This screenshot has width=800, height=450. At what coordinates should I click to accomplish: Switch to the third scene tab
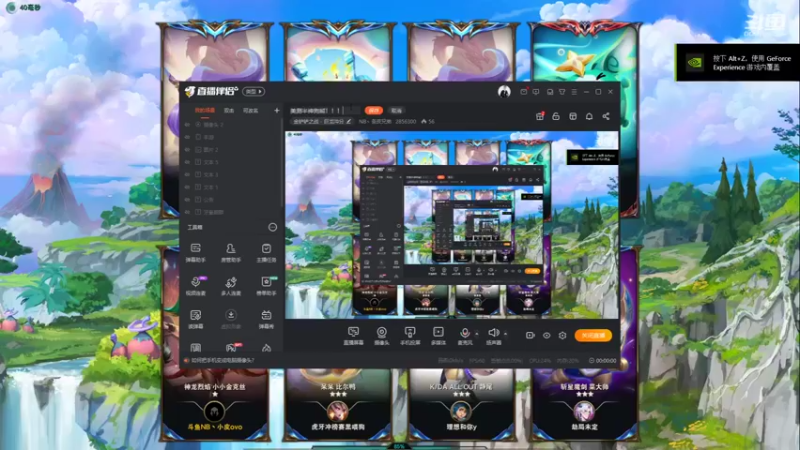[251, 110]
